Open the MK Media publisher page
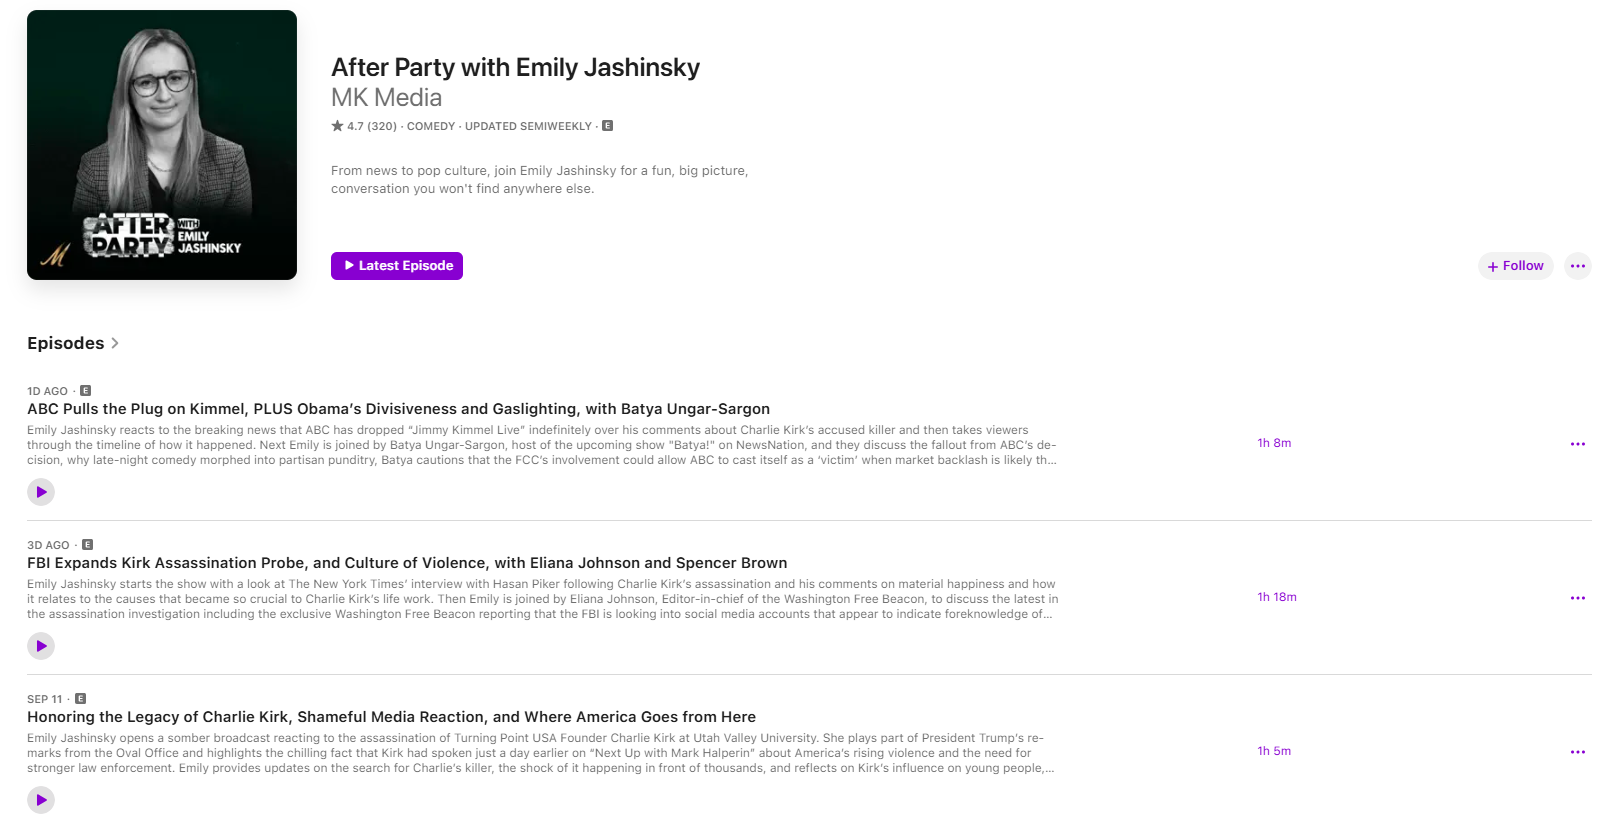This screenshot has height=823, width=1608. click(x=386, y=97)
